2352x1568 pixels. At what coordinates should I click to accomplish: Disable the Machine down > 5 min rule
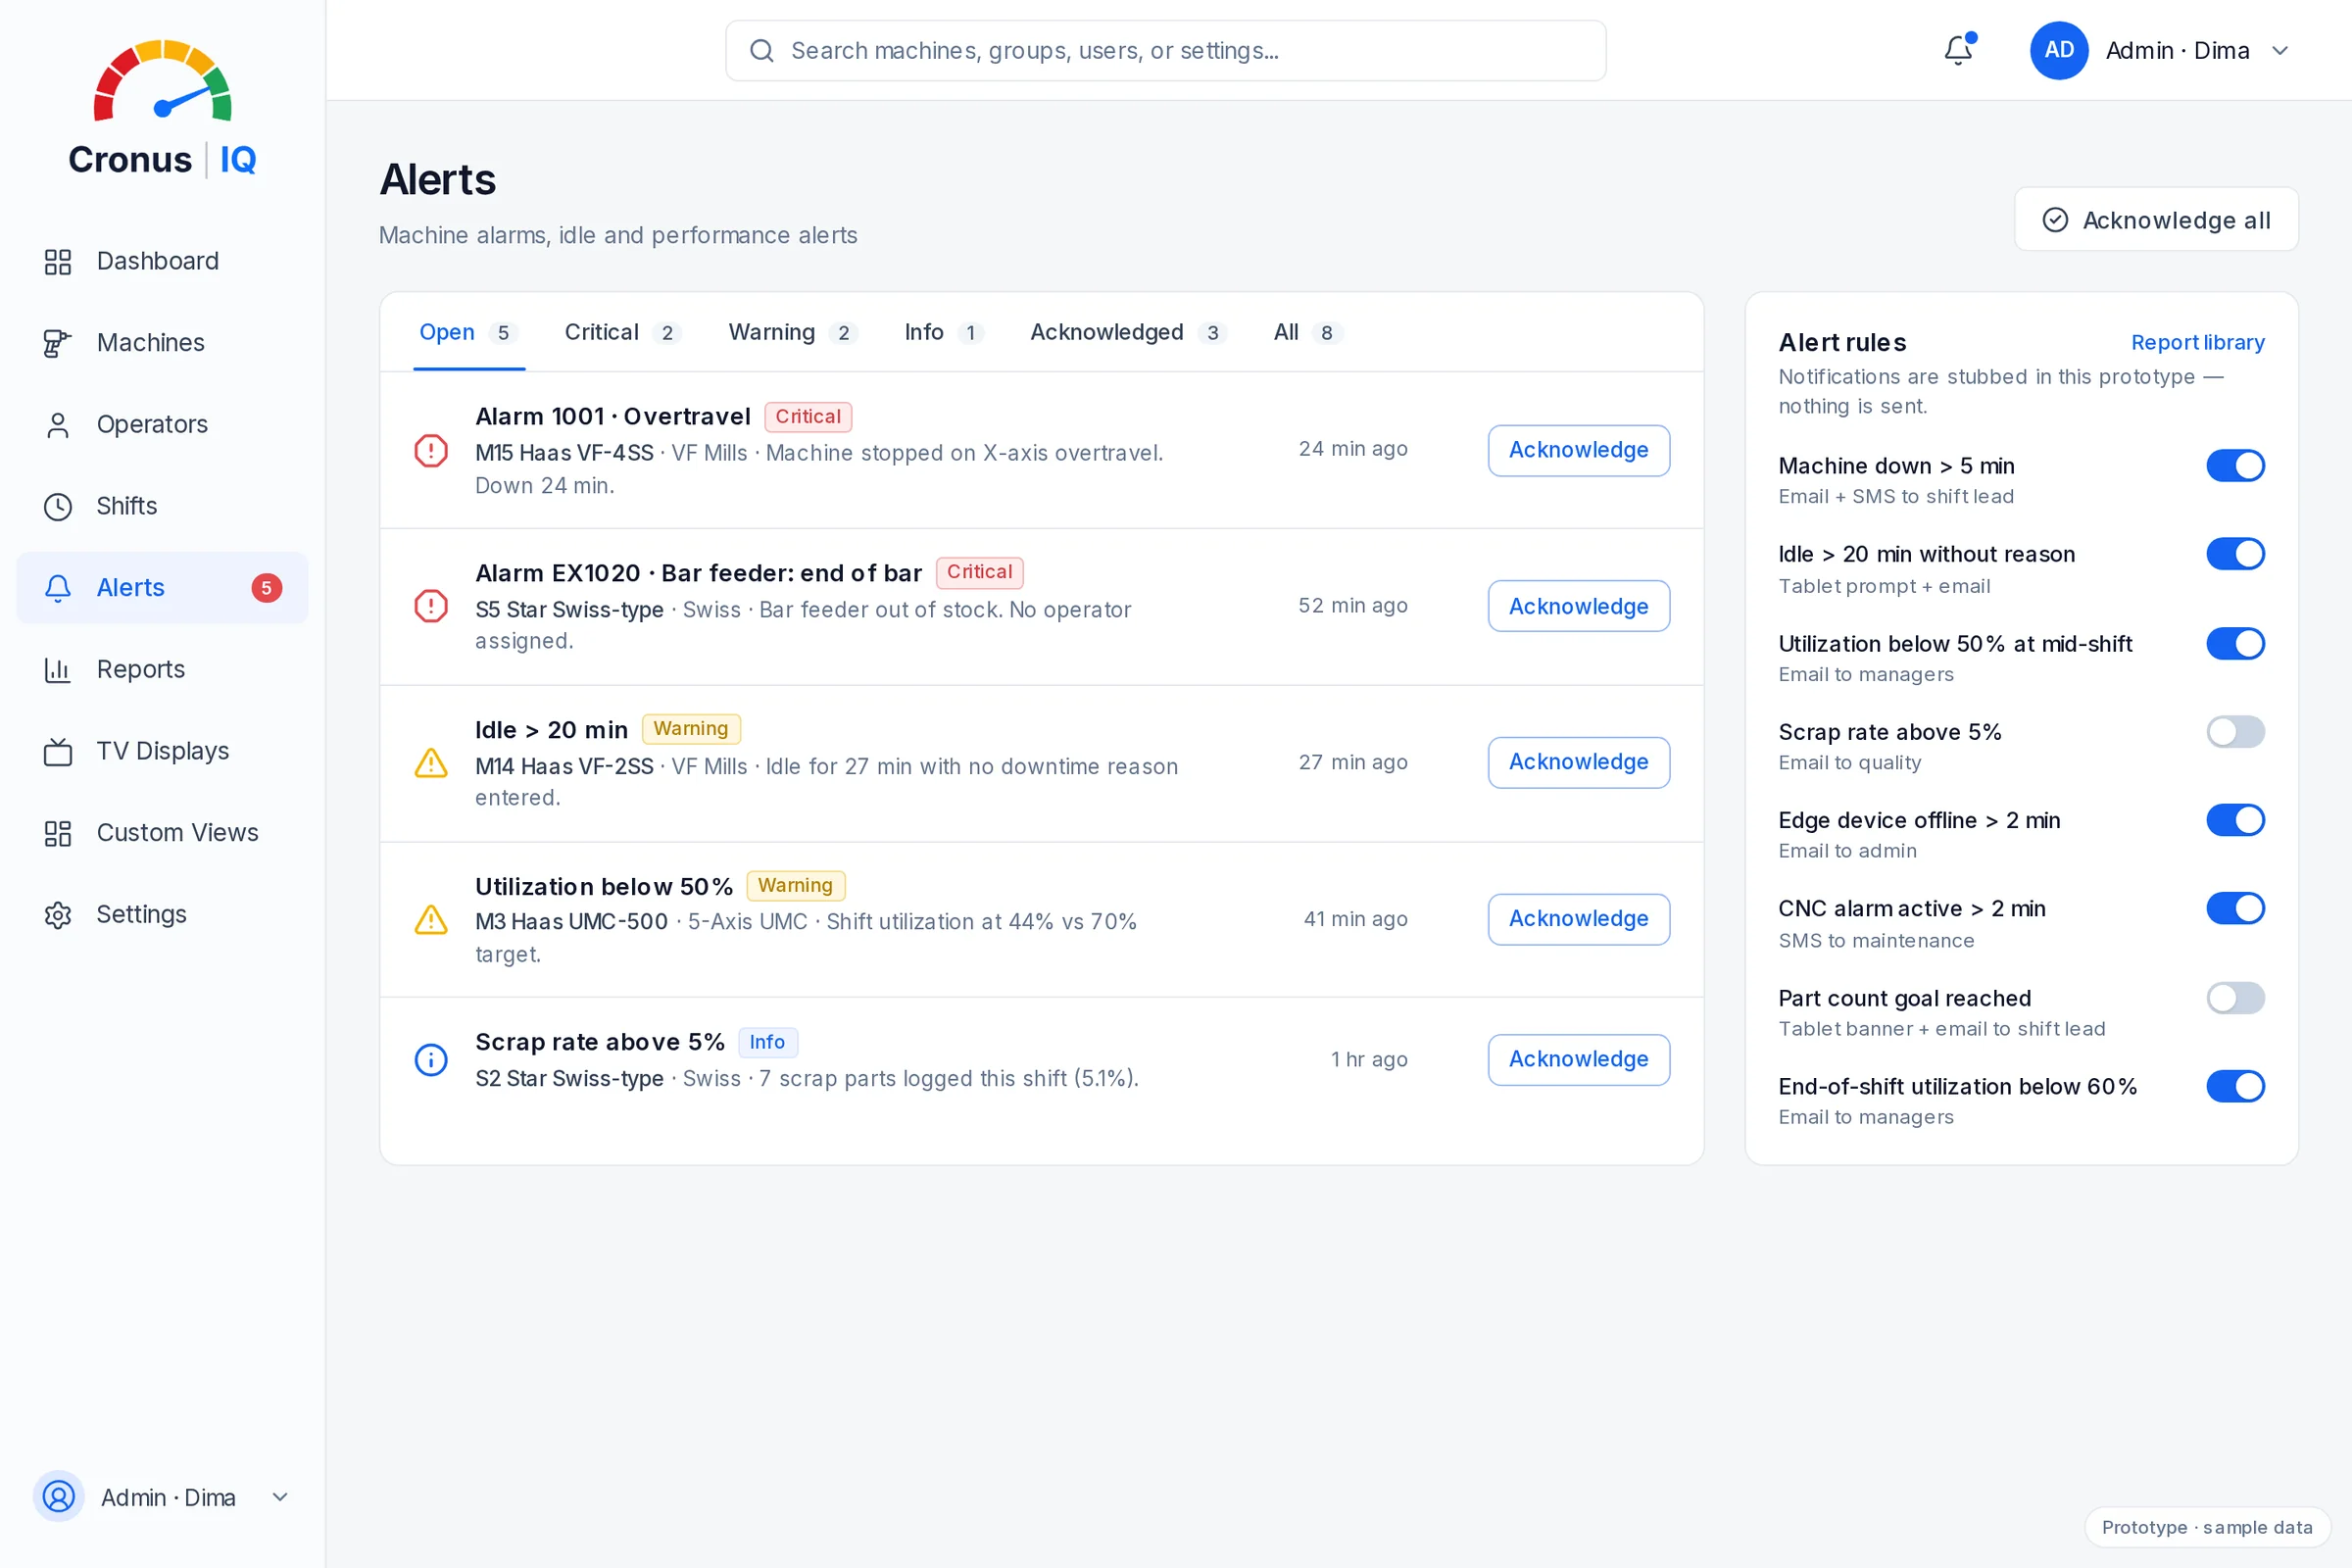pos(2235,466)
